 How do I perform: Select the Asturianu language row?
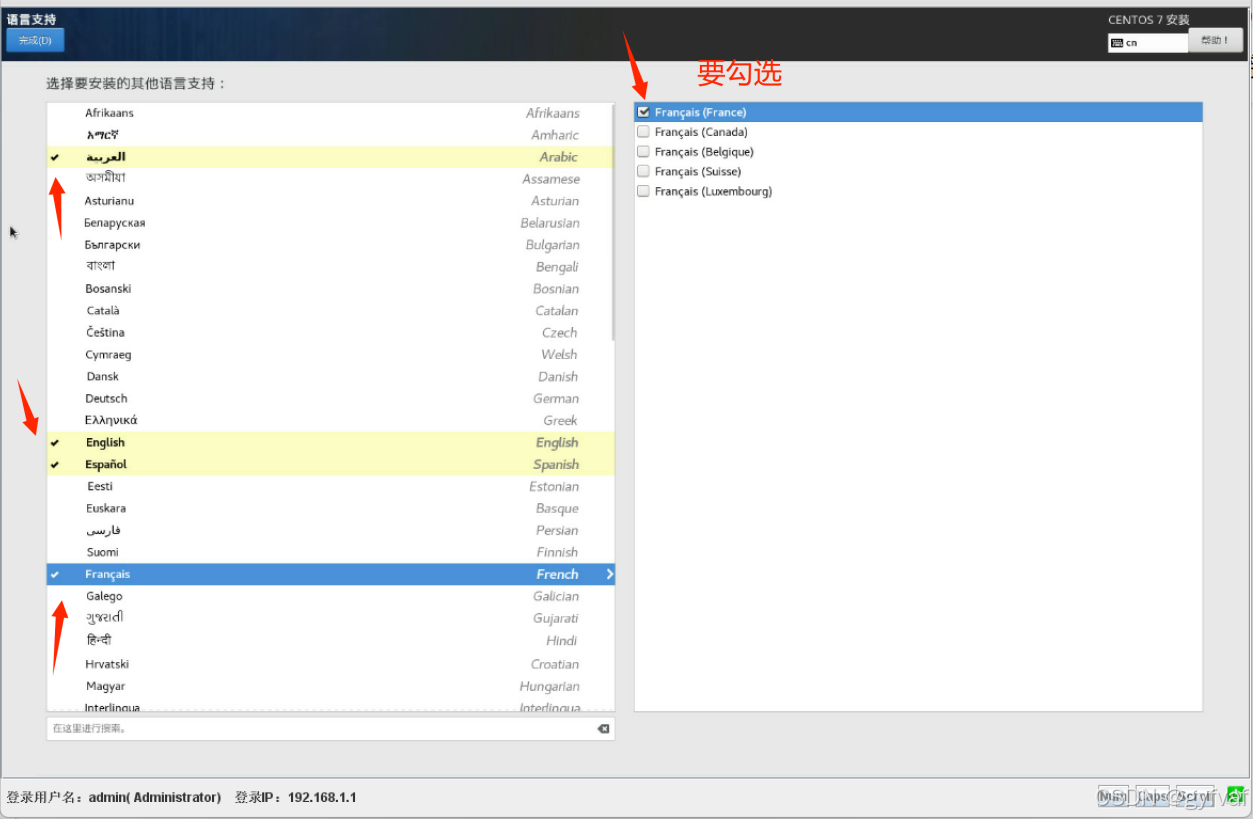(x=328, y=201)
